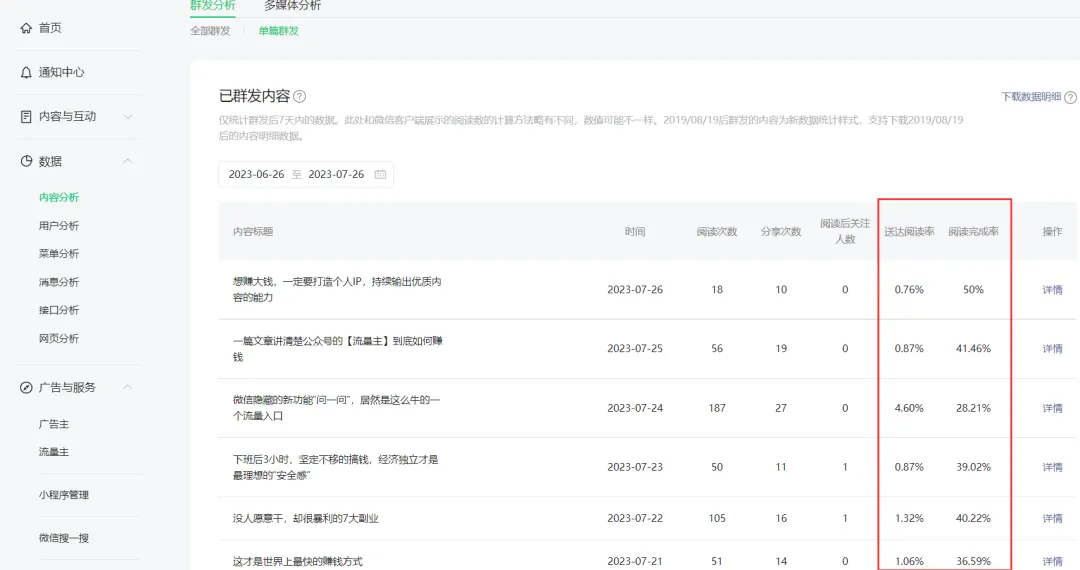This screenshot has width=1080, height=570.
Task: Open 详情 for the 2023-07-24 article
Action: tap(1052, 408)
